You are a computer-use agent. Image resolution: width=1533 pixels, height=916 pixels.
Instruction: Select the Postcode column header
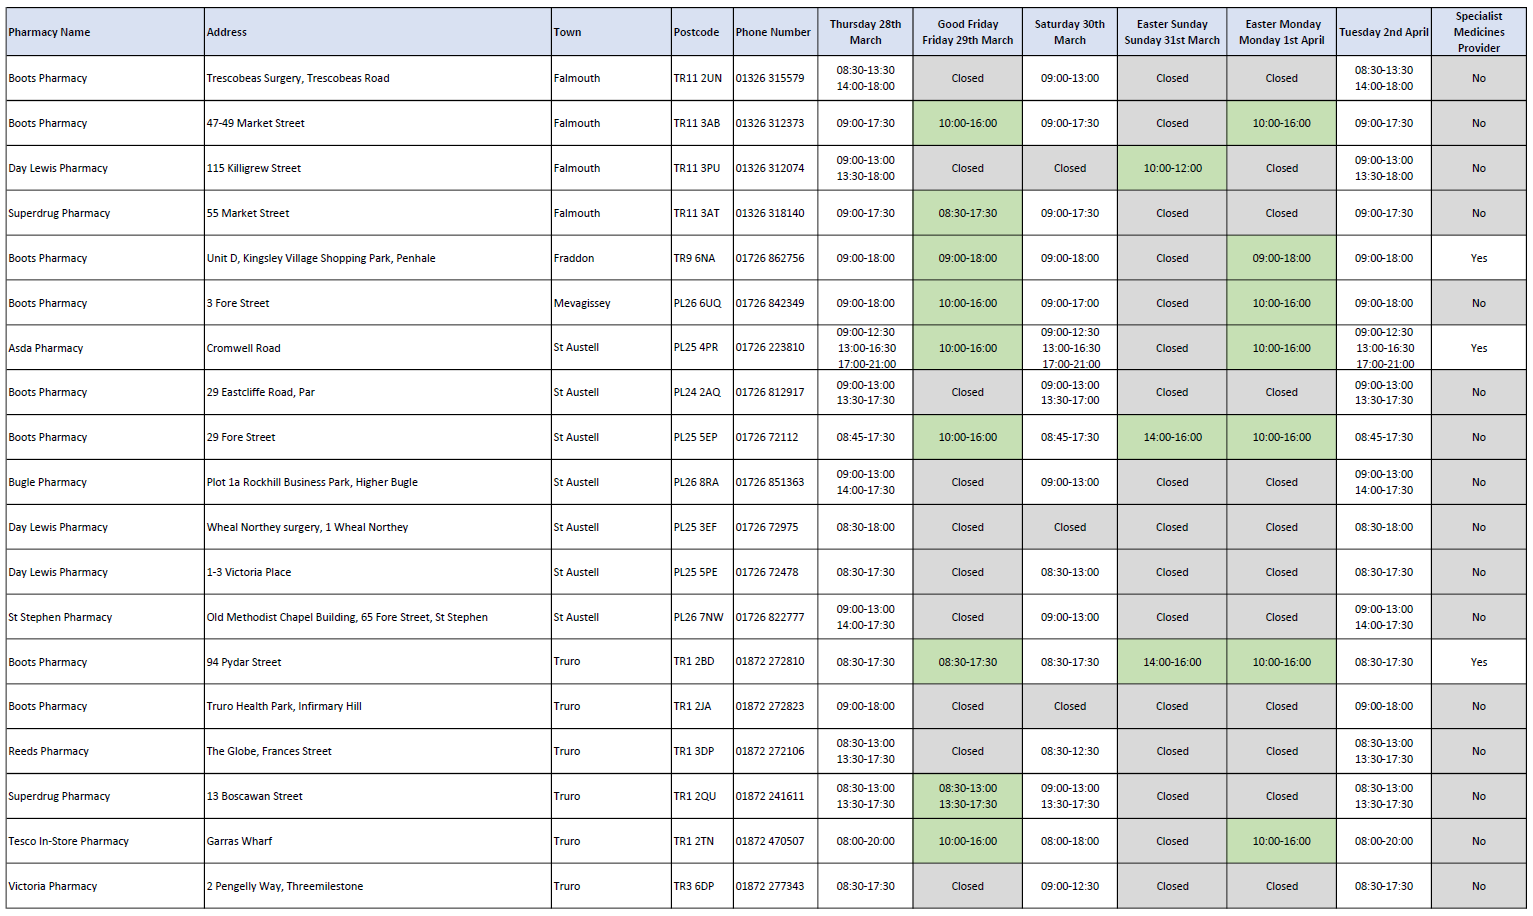(x=702, y=32)
